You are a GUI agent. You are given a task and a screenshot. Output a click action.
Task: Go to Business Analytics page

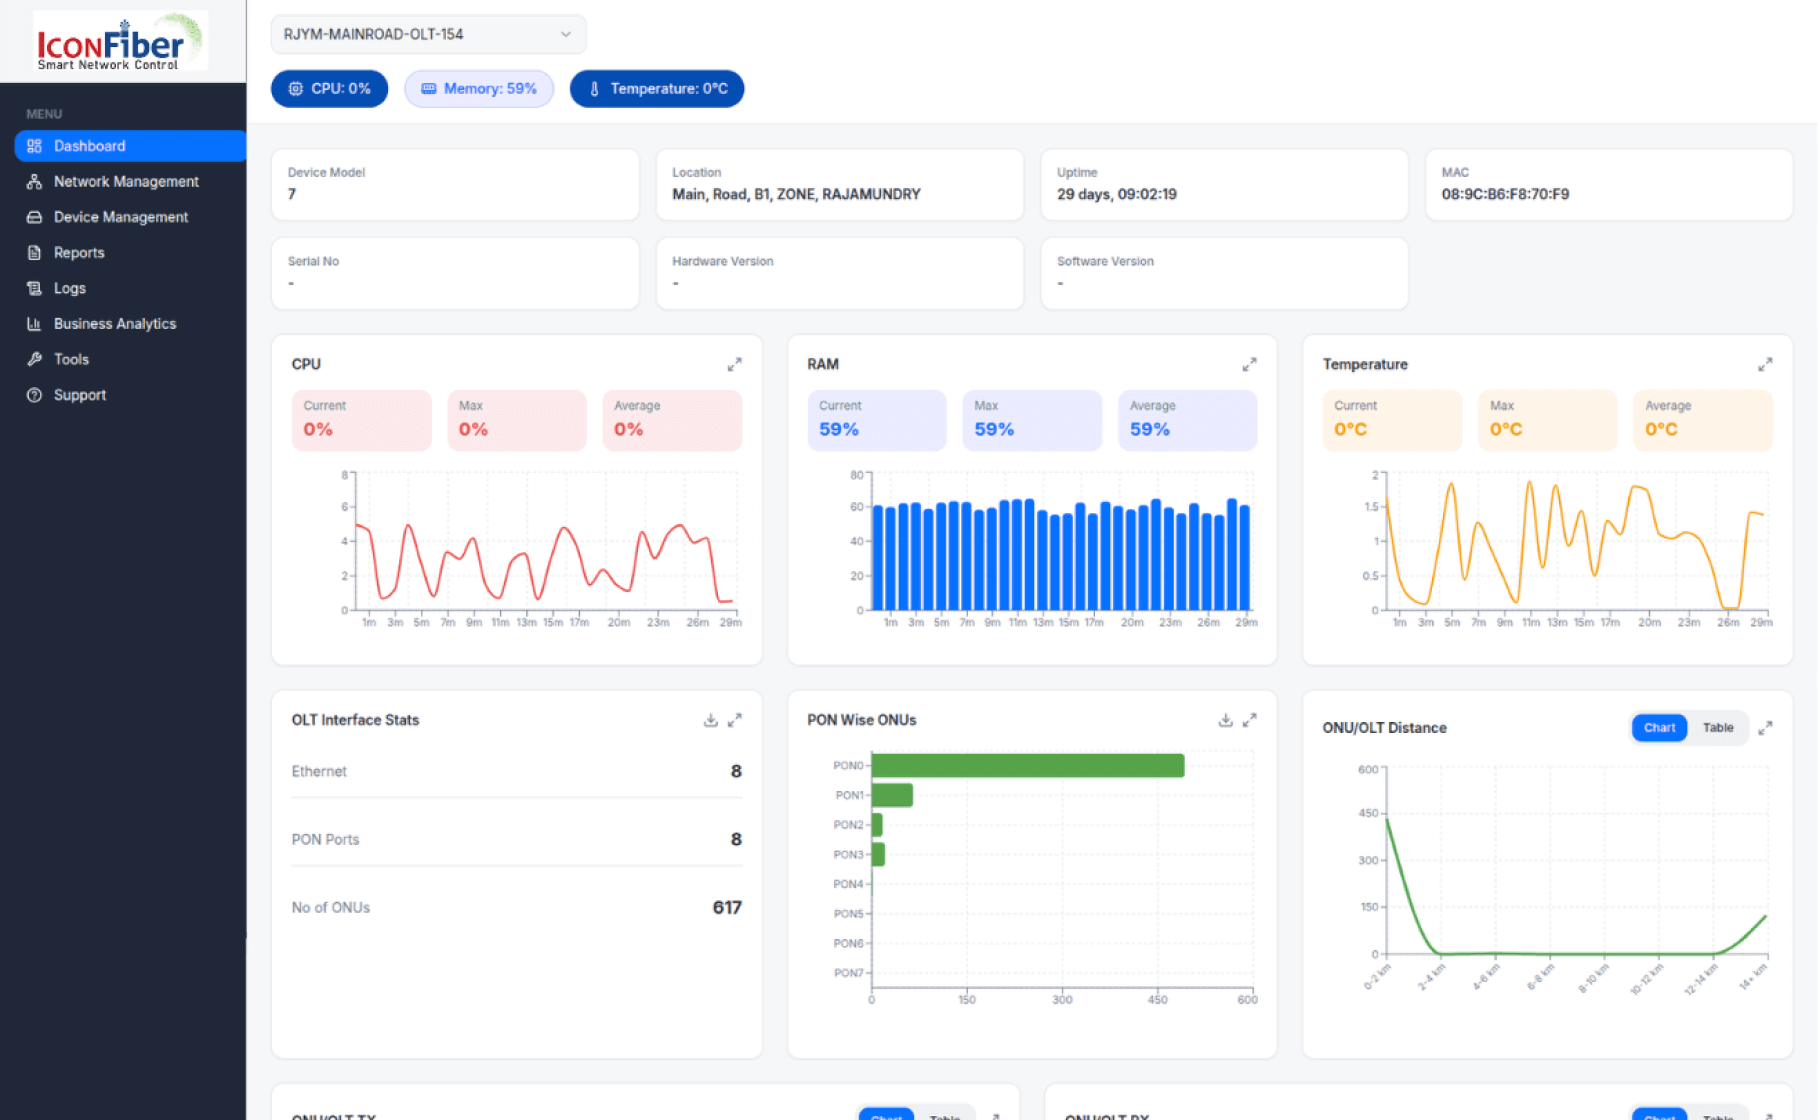(x=114, y=324)
